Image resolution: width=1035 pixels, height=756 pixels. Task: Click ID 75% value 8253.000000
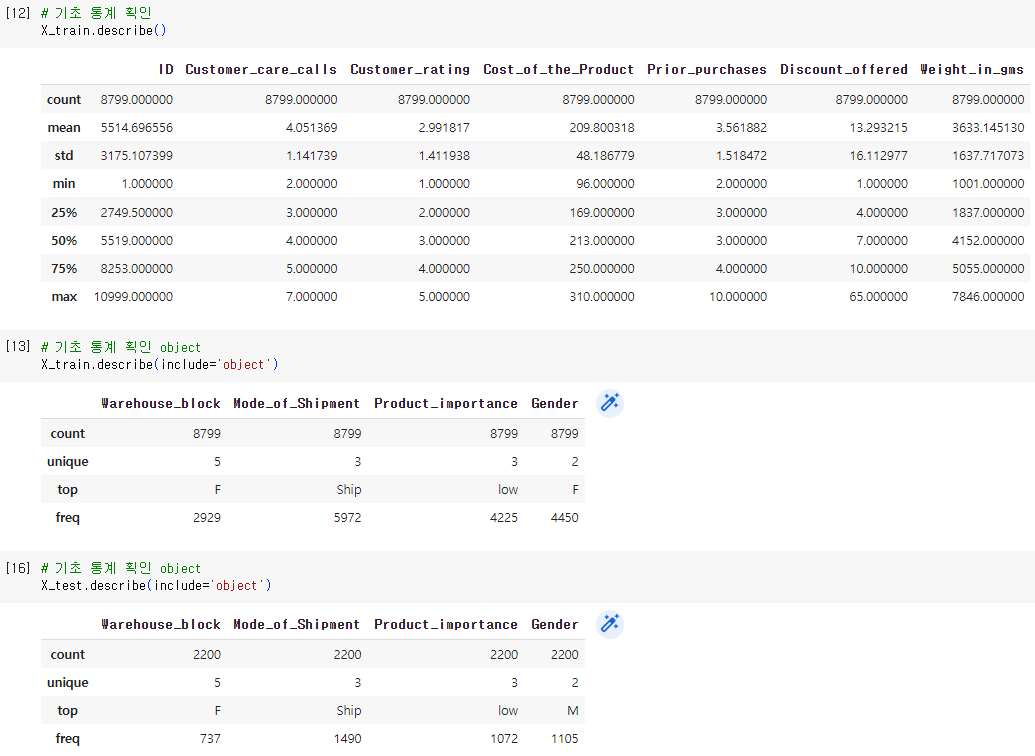137,269
